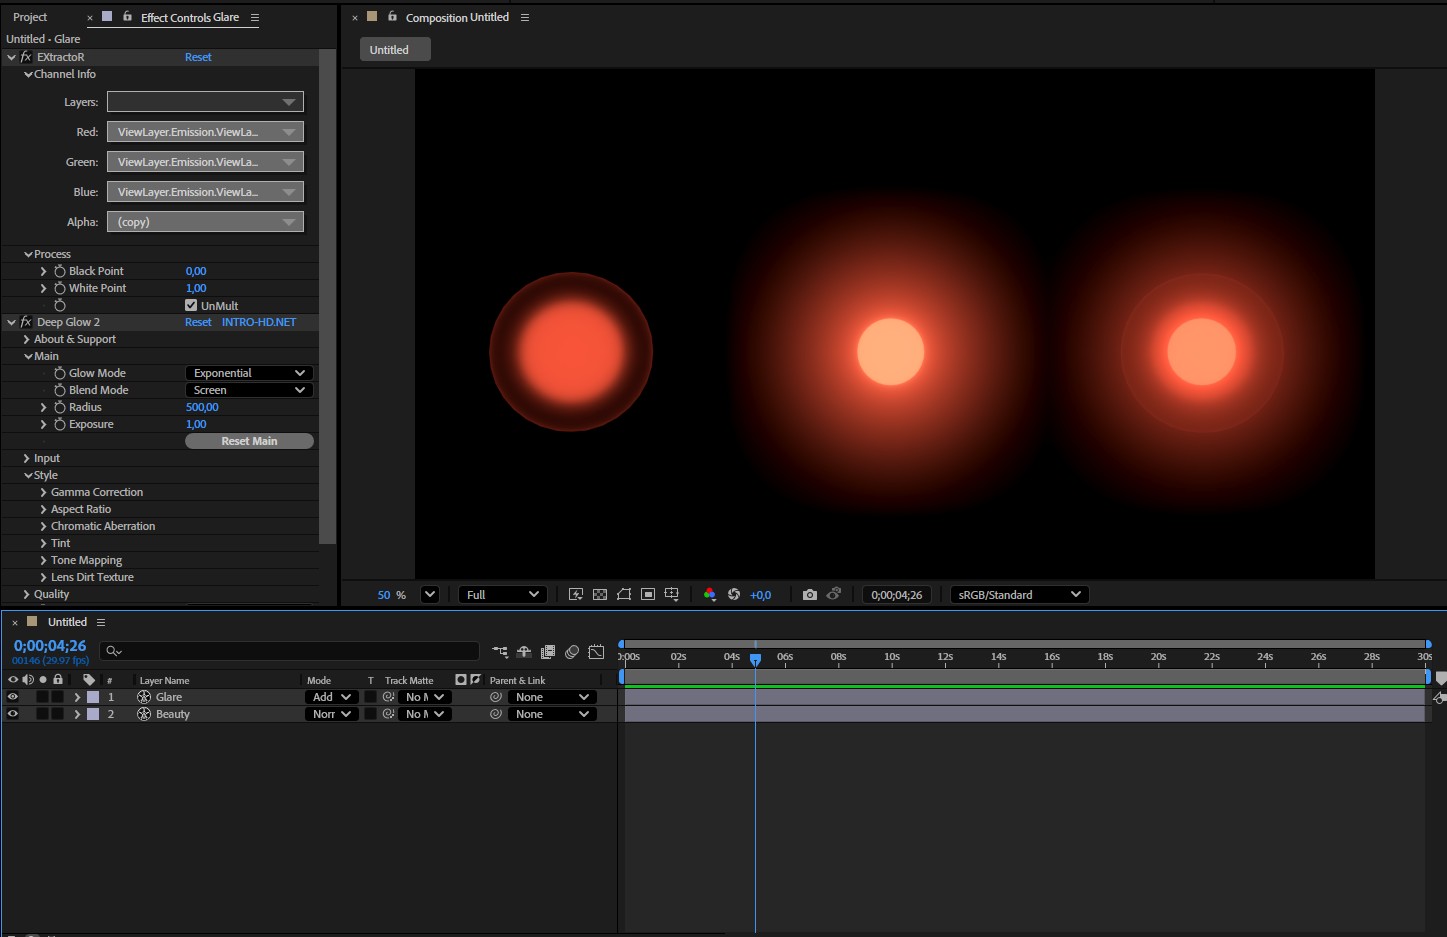Click the parent pick whip for Glare
Screen dimensions: 1447x937
(496, 697)
